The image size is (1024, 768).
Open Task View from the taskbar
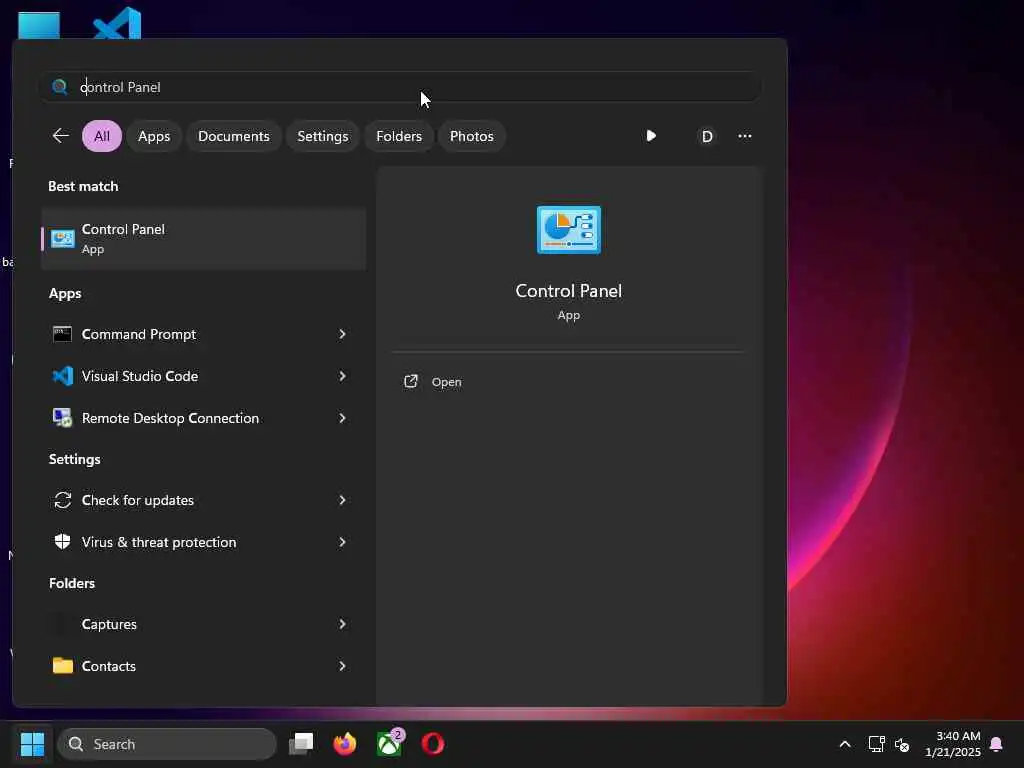pyautogui.click(x=301, y=744)
